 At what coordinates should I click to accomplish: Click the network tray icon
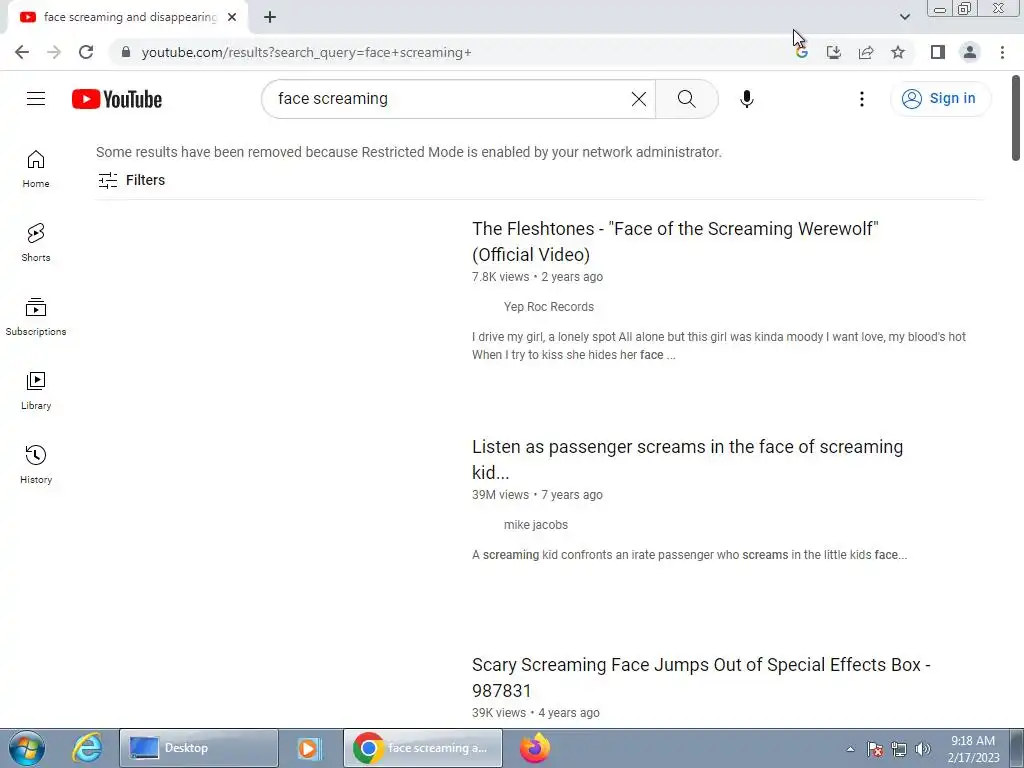pyautogui.click(x=899, y=749)
